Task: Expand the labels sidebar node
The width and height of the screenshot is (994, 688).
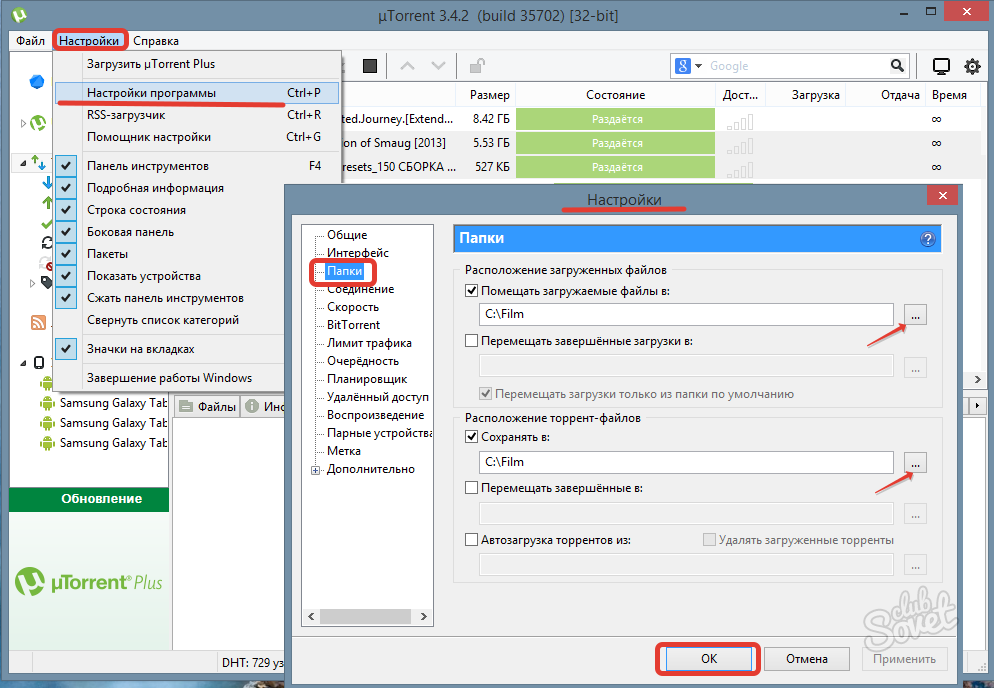Action: pos(32,283)
